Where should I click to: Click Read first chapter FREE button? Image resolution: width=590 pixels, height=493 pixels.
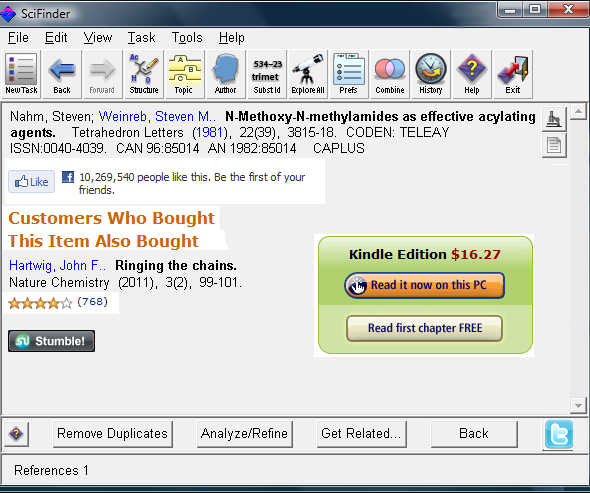[424, 328]
